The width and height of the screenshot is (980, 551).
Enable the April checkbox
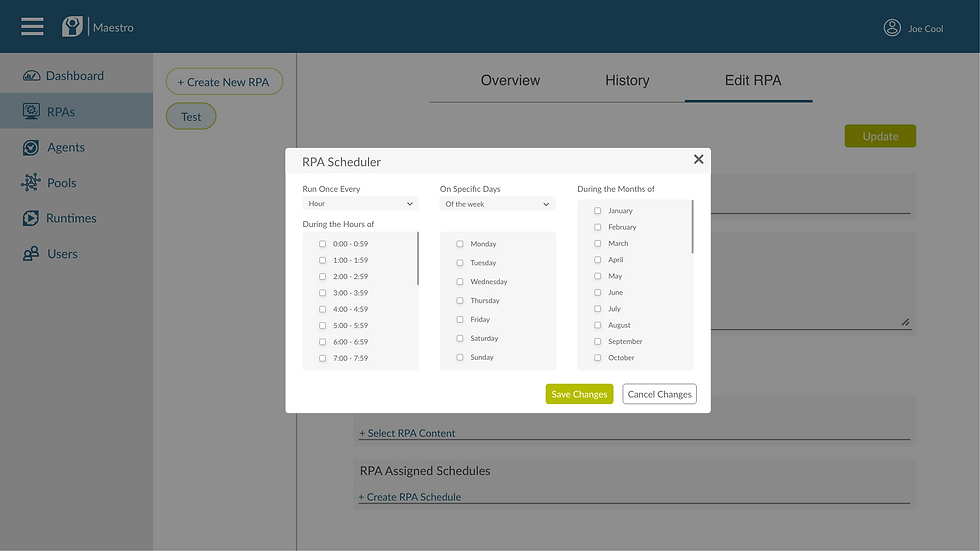point(598,259)
